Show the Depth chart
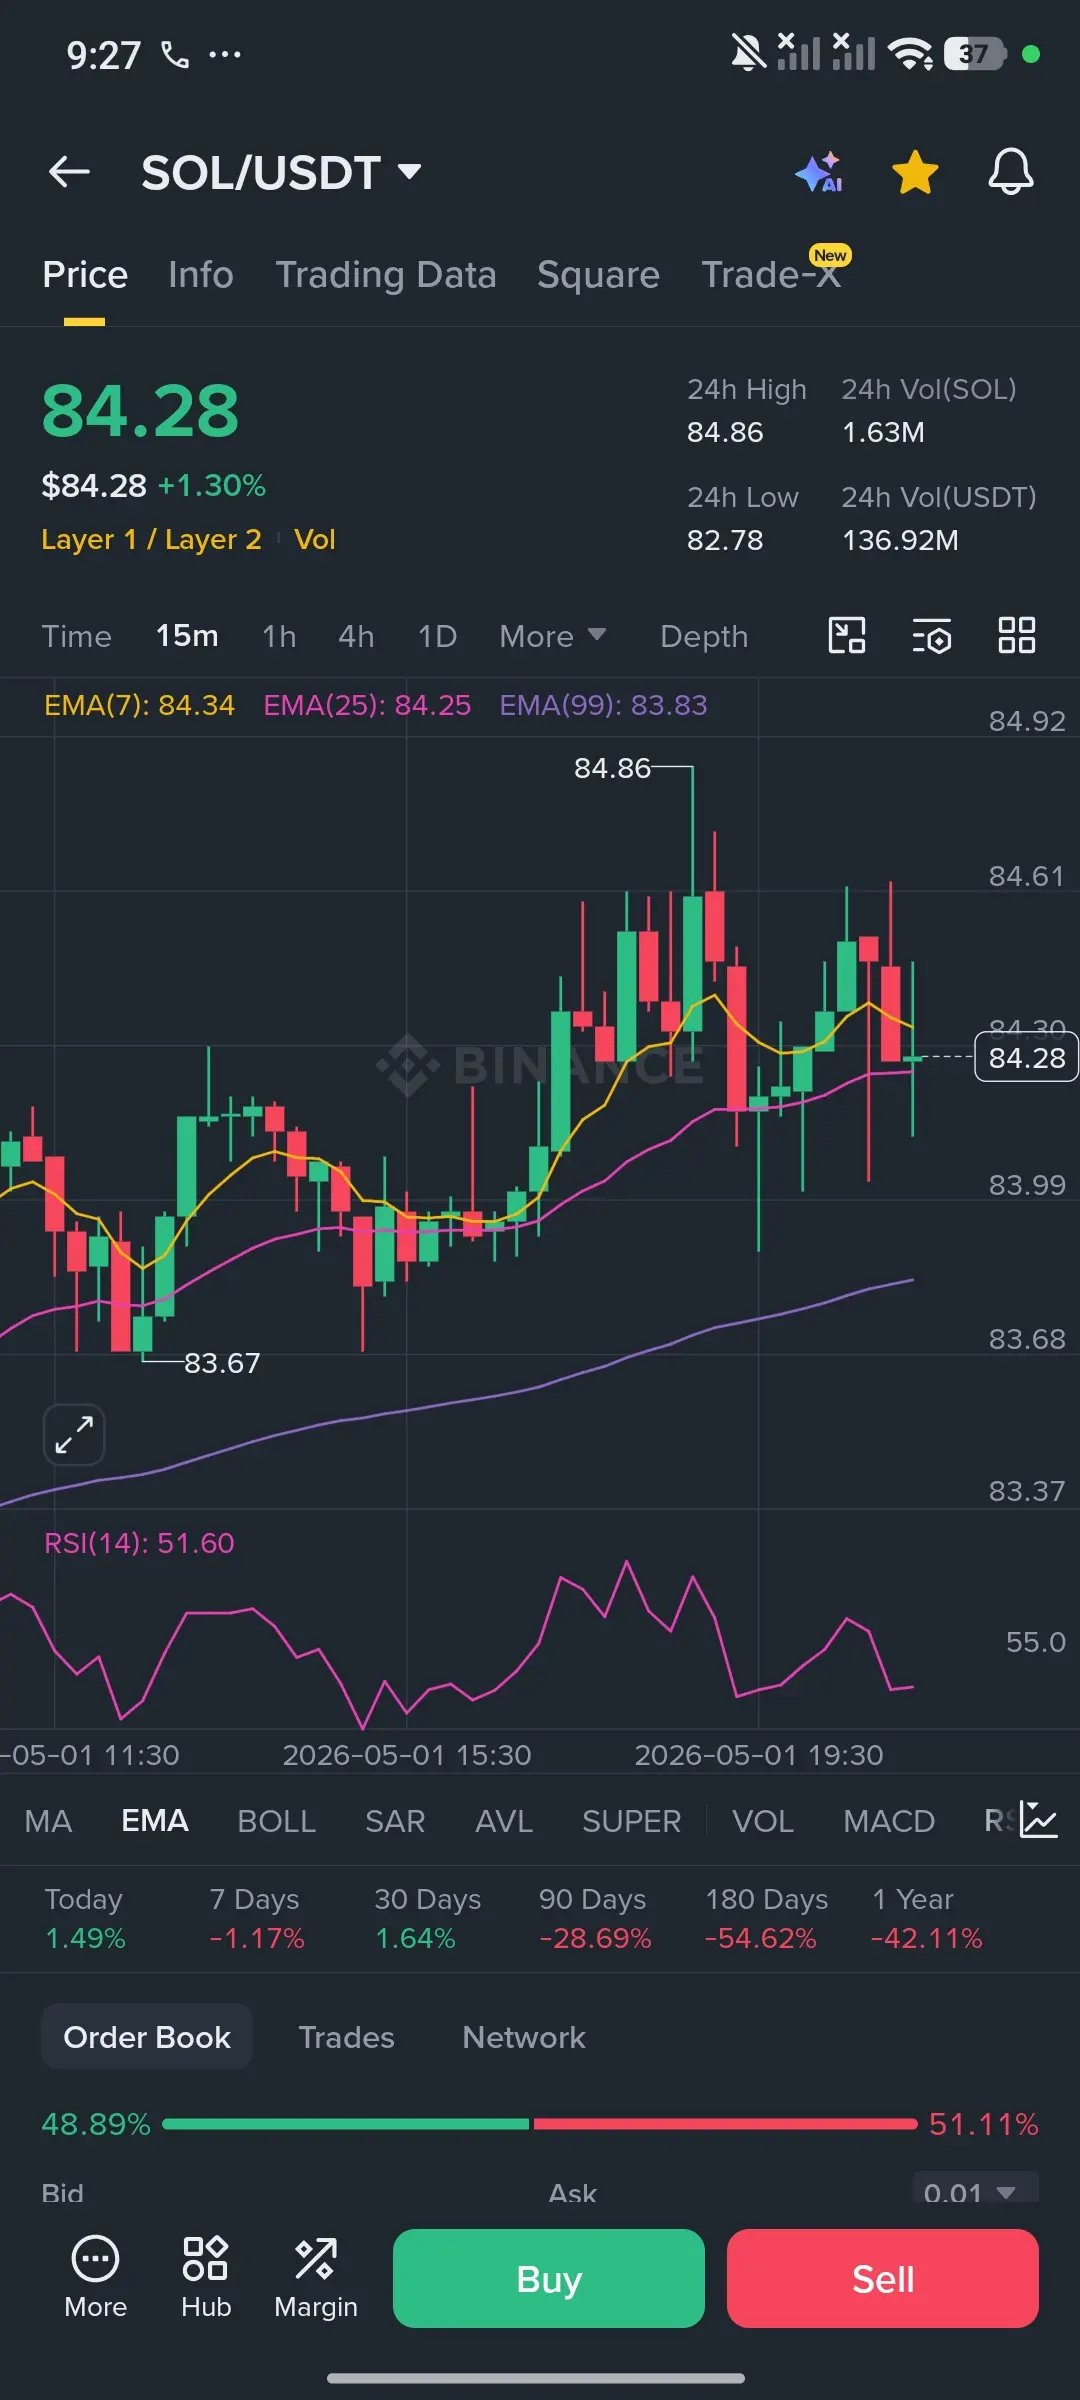 (x=704, y=637)
